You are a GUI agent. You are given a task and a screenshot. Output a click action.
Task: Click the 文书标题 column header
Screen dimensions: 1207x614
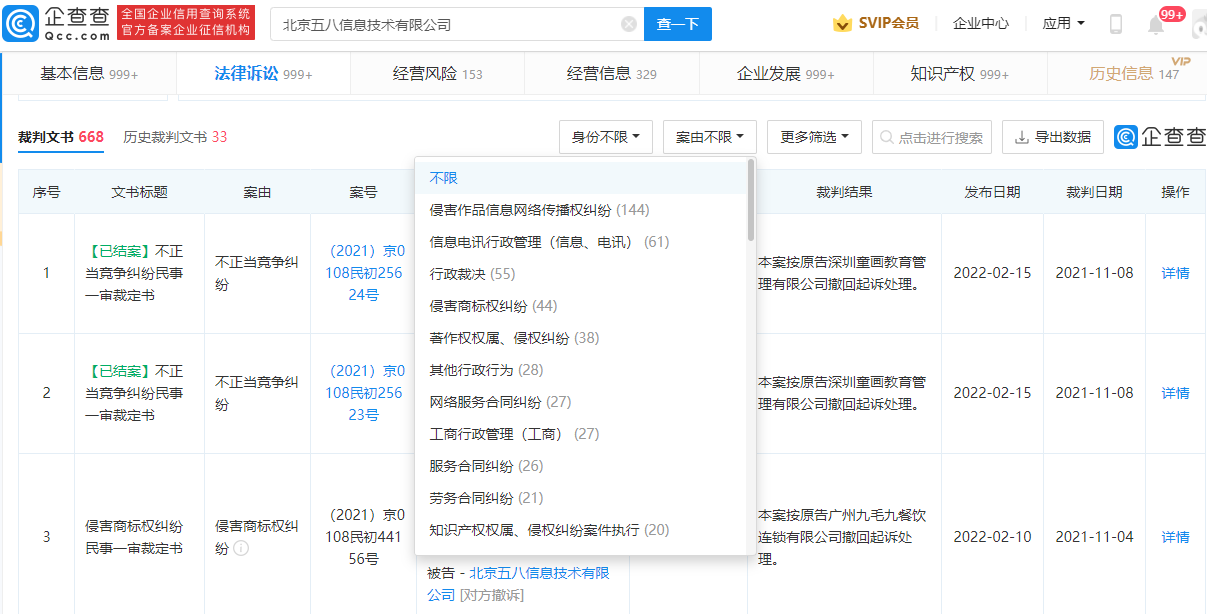coord(139,192)
